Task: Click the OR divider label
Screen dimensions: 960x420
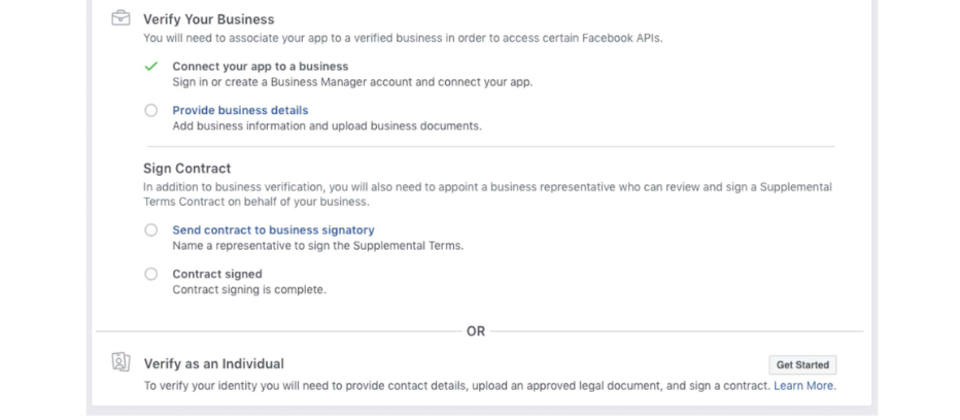Action: click(476, 331)
